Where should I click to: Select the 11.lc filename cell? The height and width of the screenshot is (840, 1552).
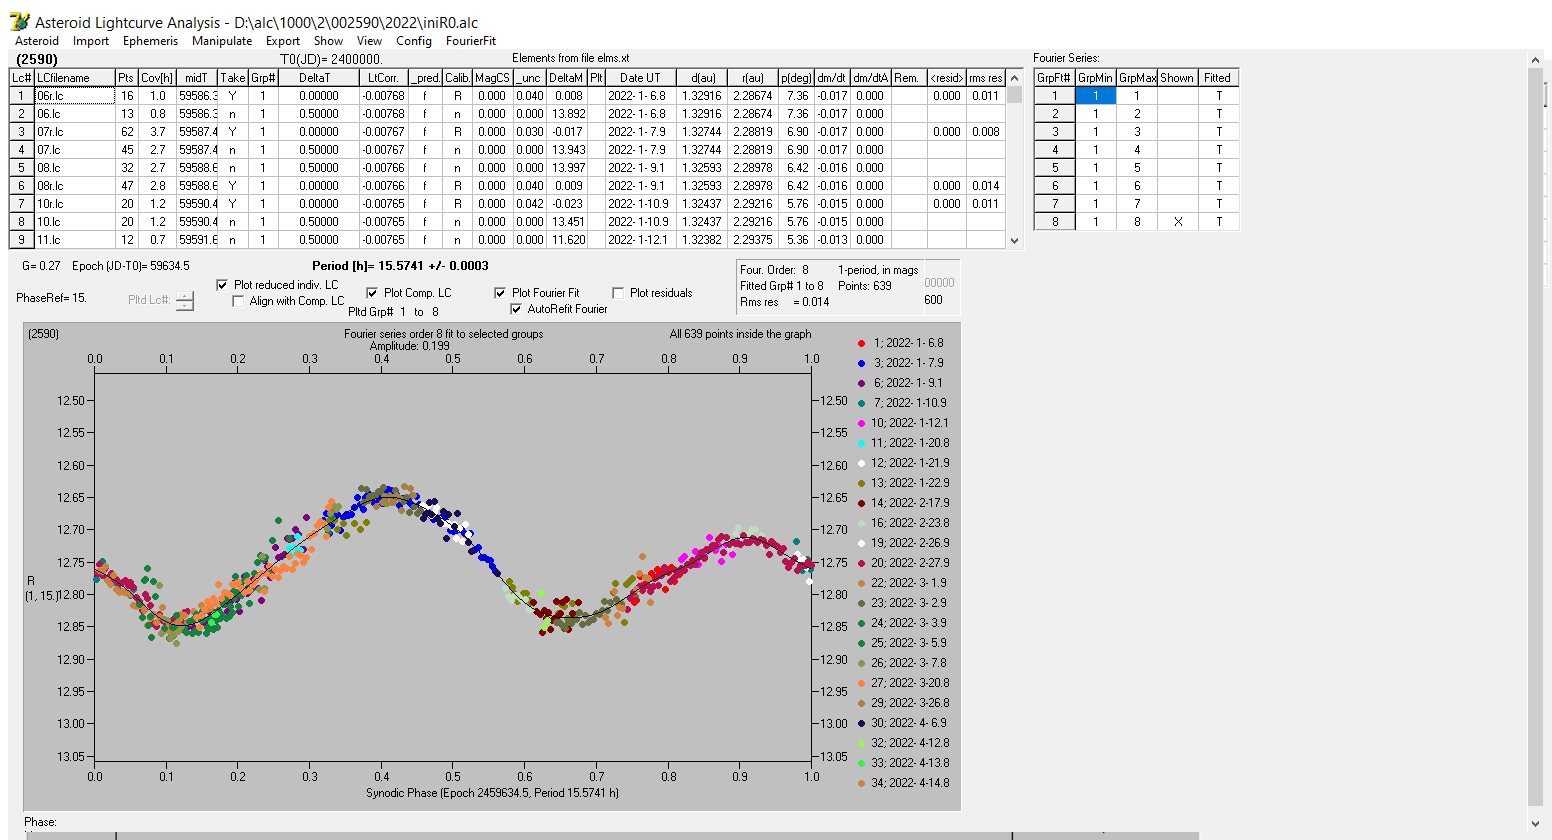pos(75,240)
